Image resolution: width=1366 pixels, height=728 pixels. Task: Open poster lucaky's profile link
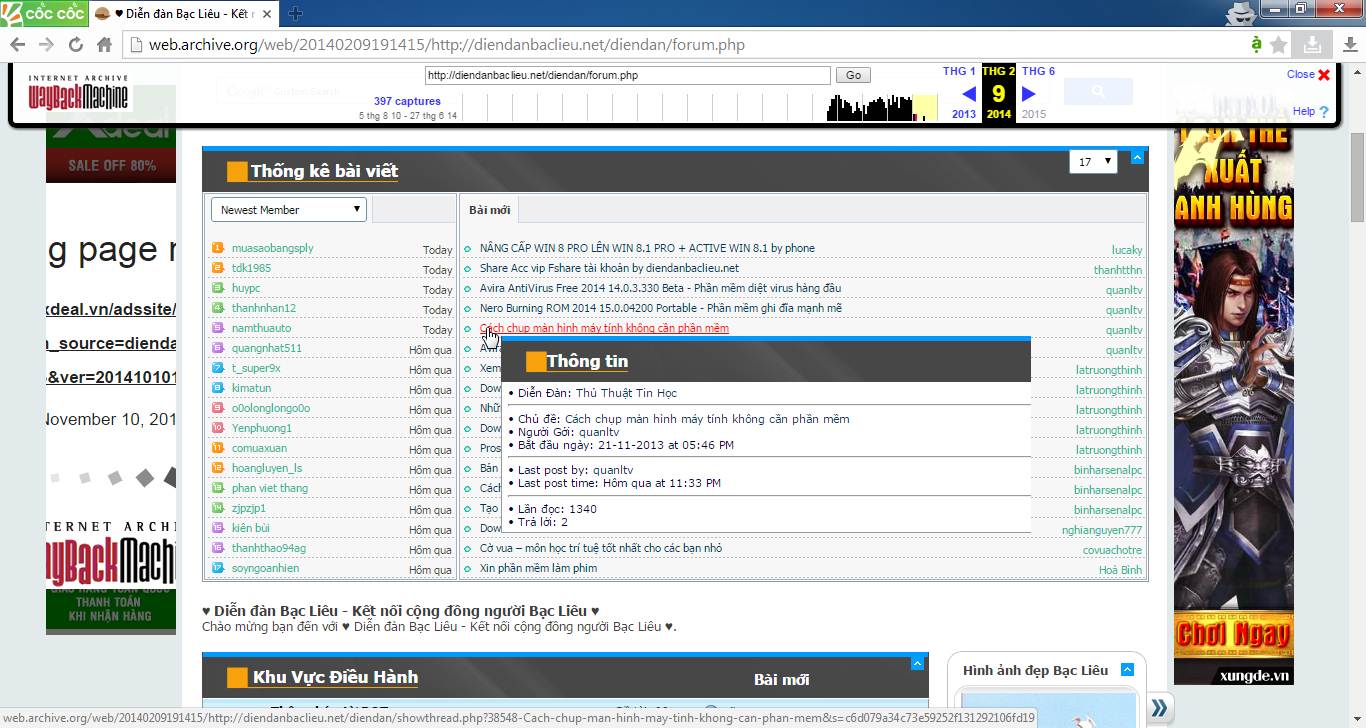click(x=1127, y=250)
